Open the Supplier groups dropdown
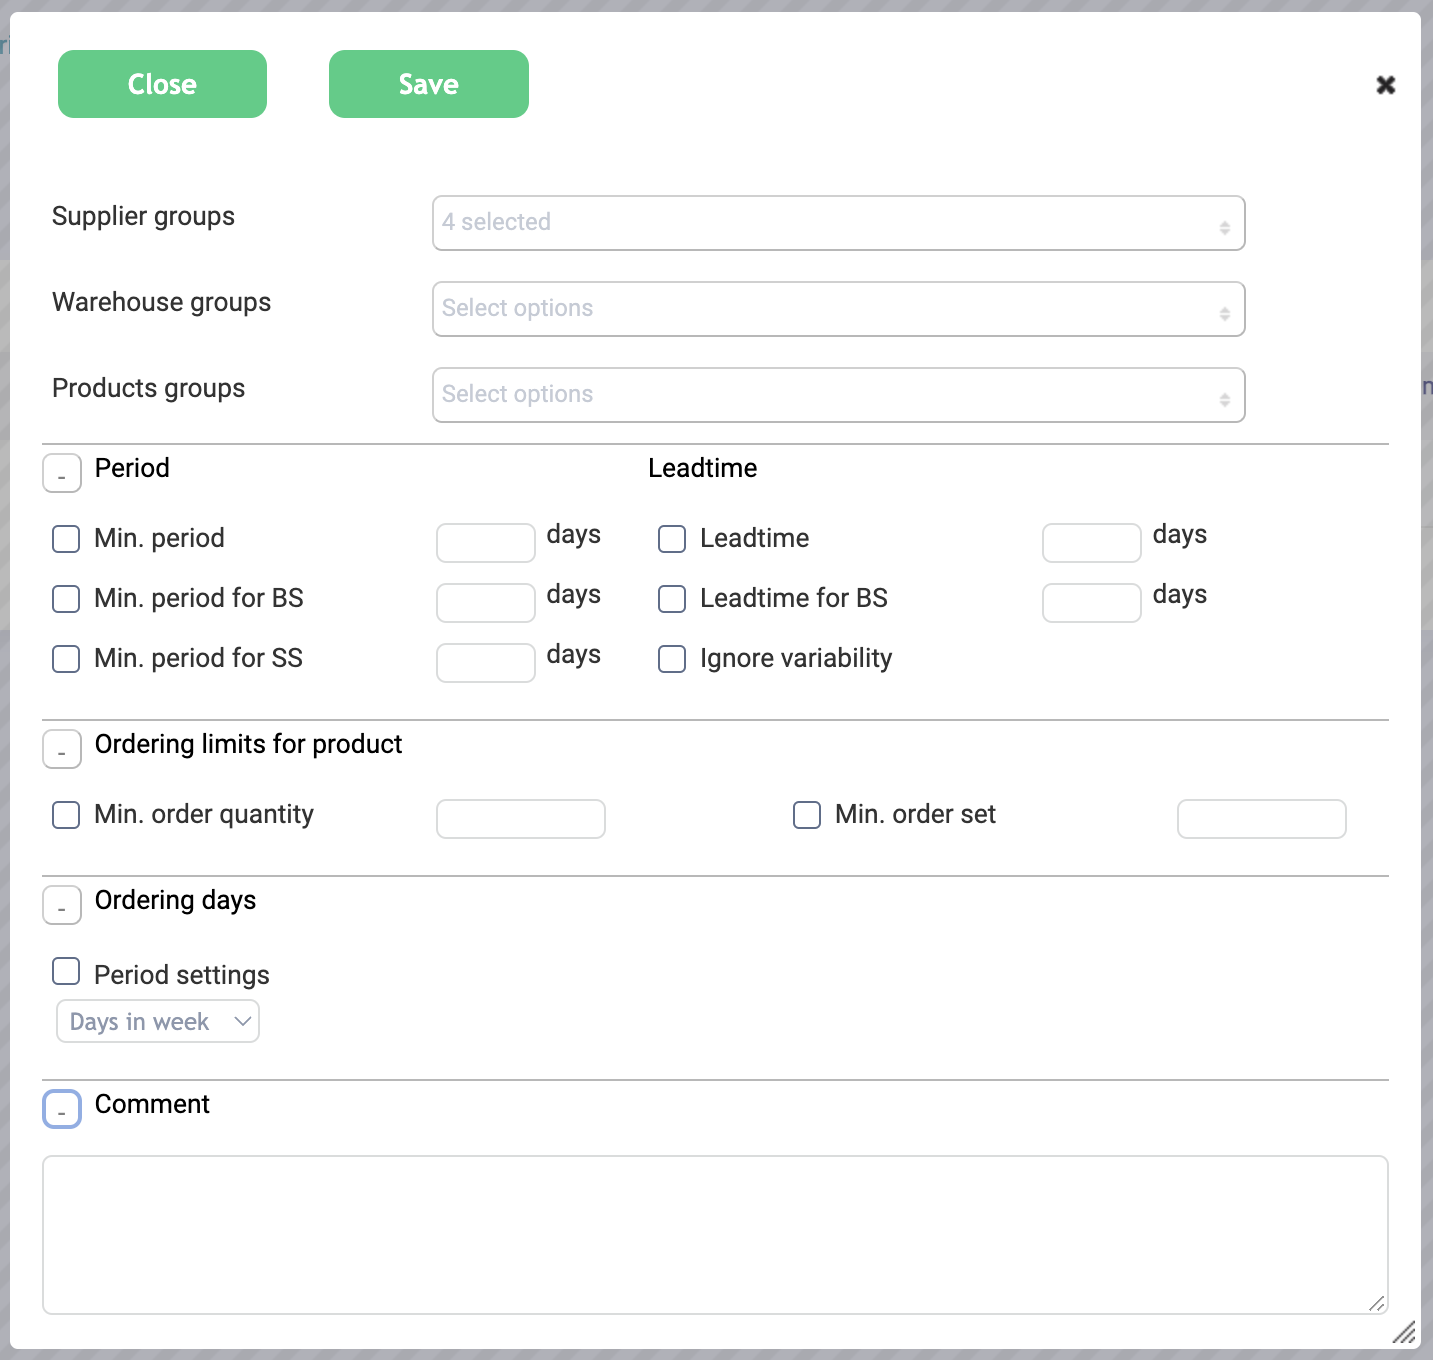 coord(838,223)
